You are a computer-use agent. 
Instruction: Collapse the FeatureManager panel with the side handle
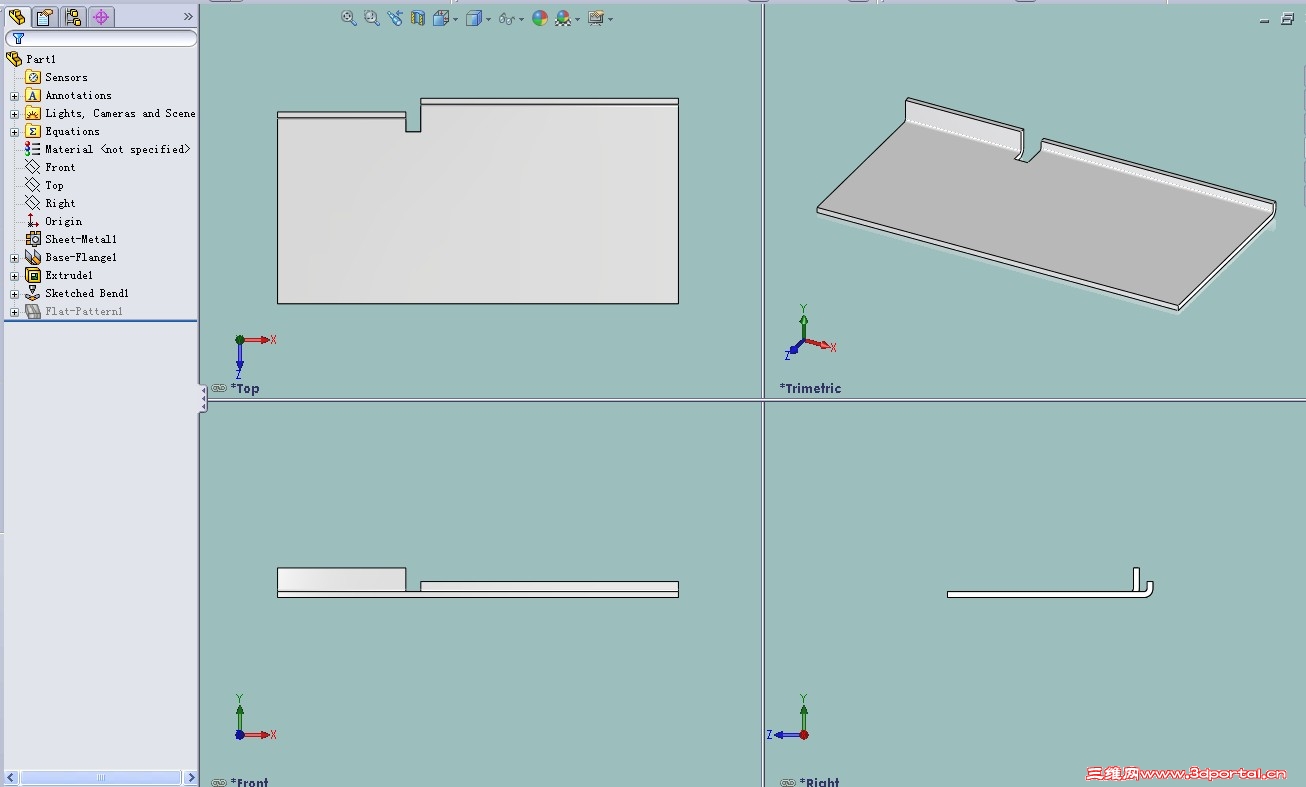pos(203,398)
